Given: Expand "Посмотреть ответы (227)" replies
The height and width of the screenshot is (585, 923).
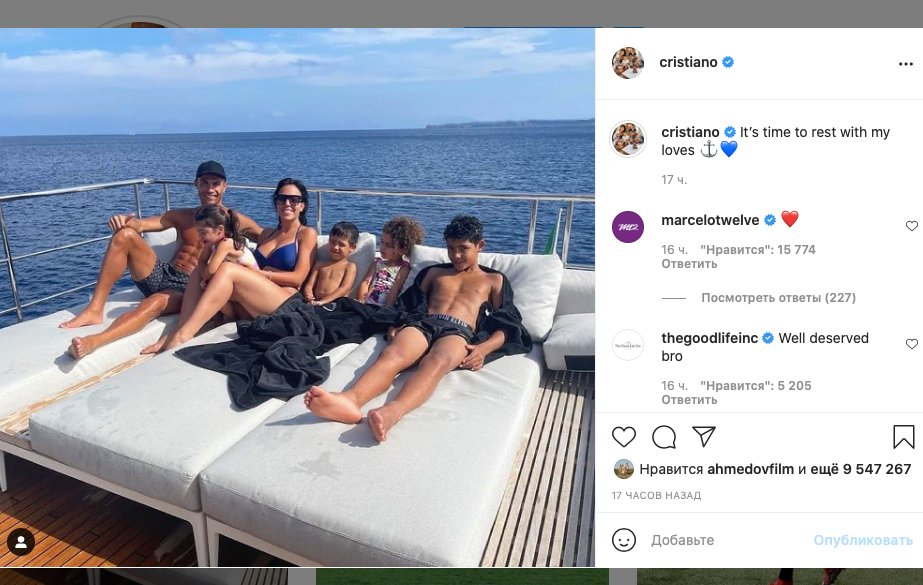Looking at the screenshot, I should coord(778,298).
